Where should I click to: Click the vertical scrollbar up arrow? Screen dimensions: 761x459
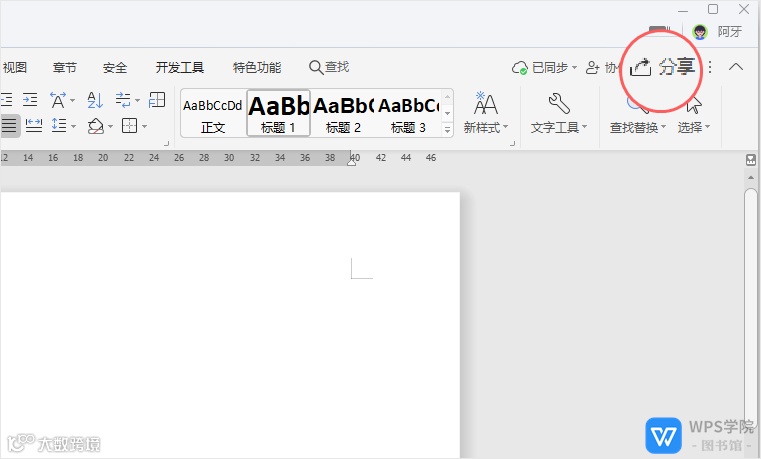pyautogui.click(x=751, y=178)
